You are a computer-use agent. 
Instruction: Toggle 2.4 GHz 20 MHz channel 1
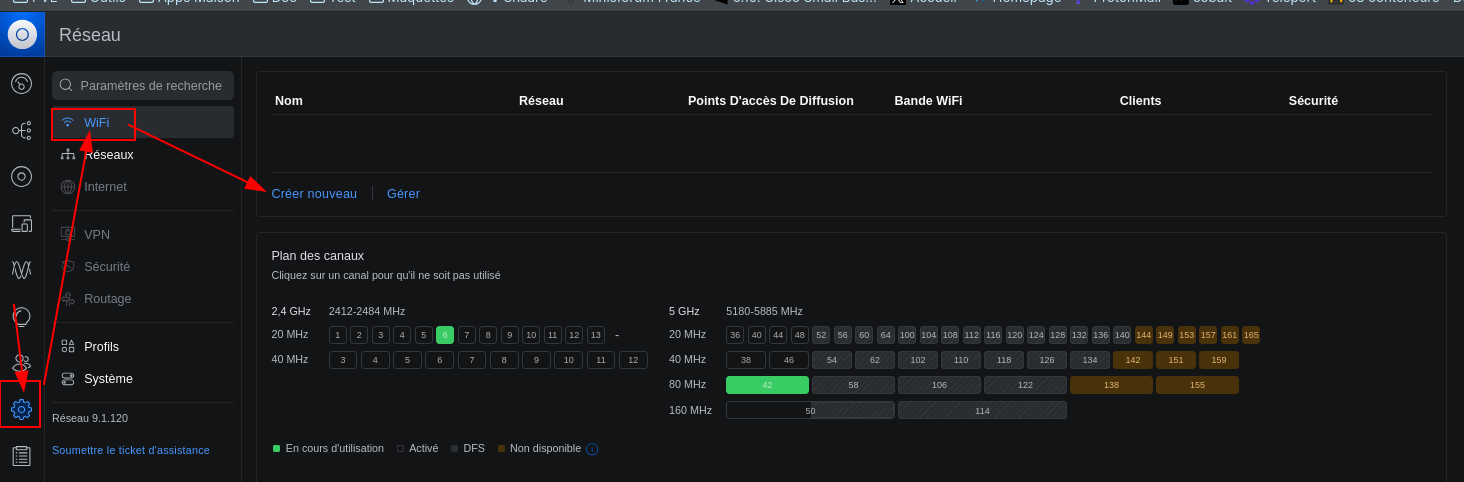pos(338,335)
